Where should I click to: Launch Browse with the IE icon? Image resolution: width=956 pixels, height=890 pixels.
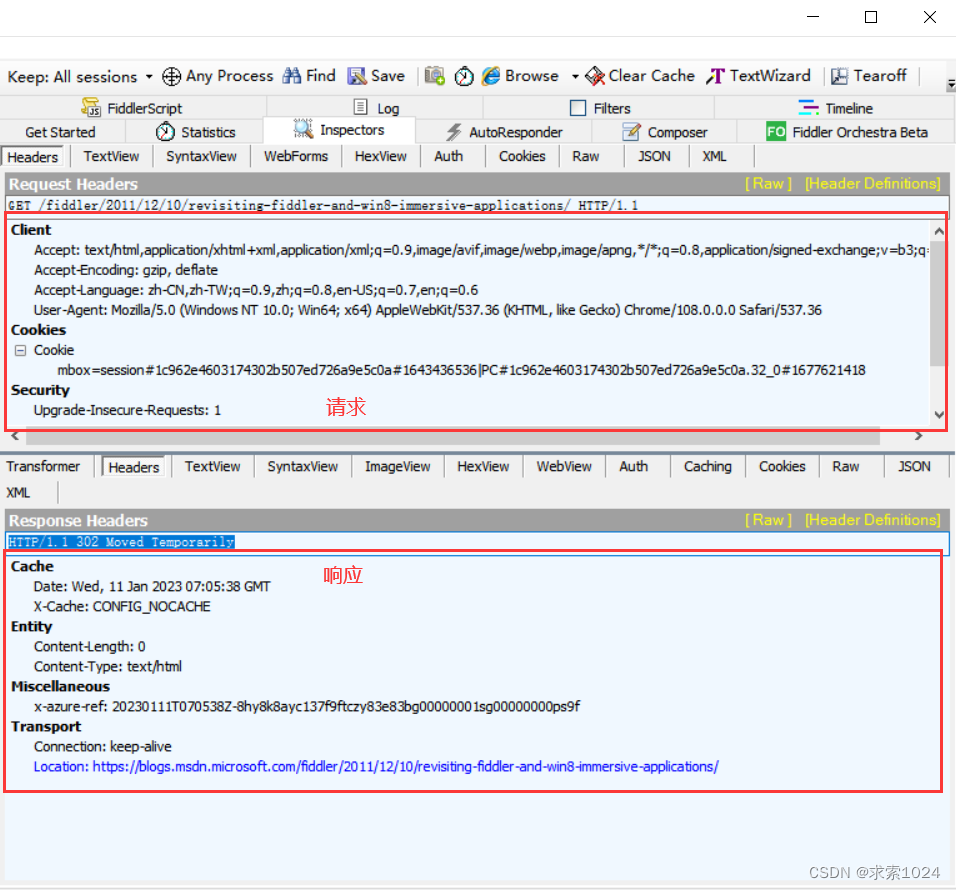[x=491, y=76]
